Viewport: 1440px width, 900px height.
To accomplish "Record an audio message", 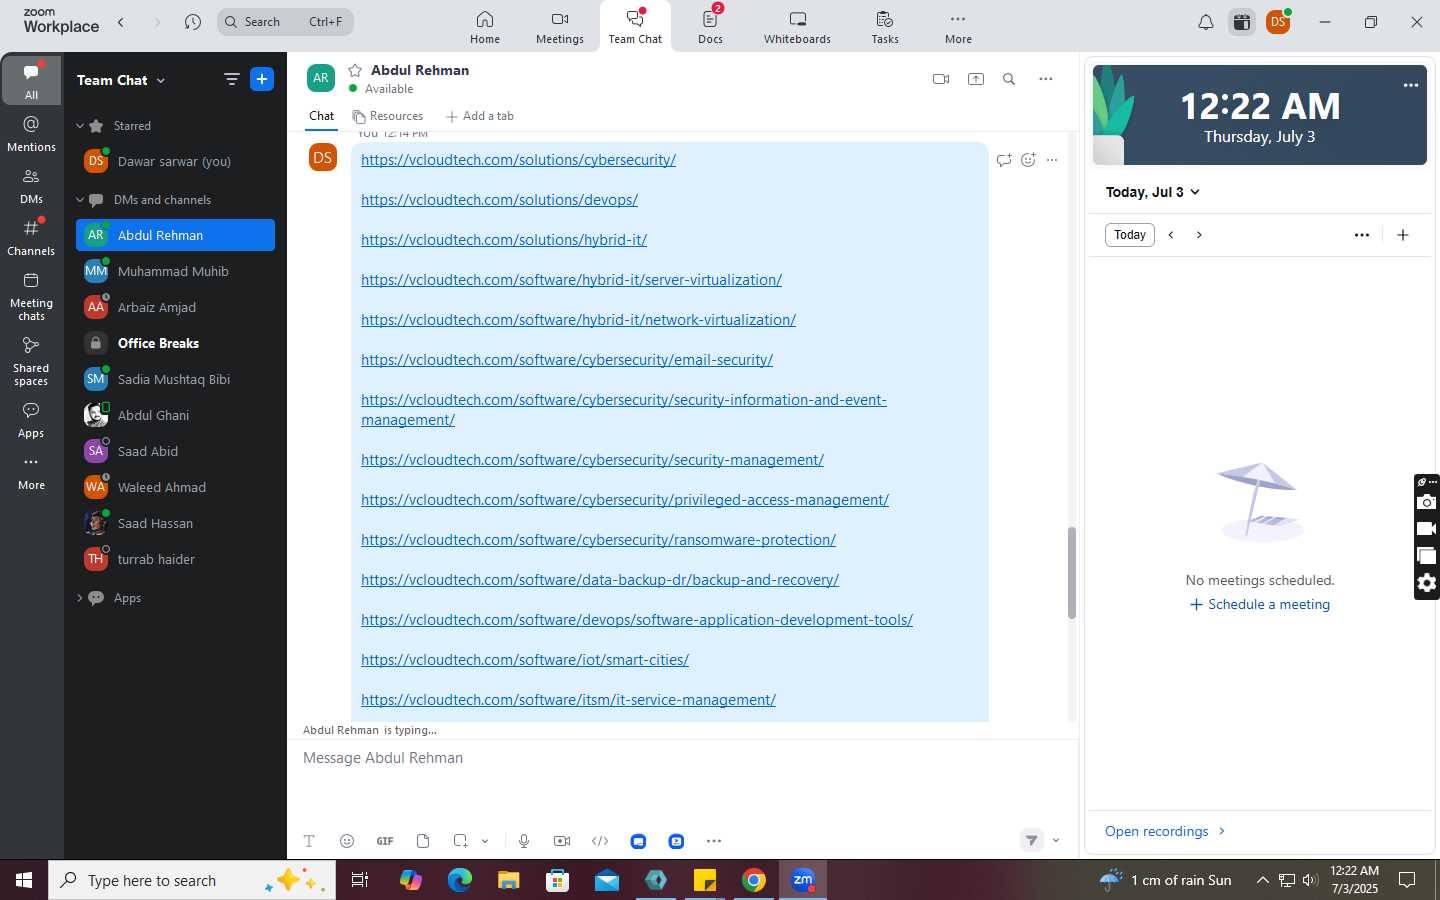I will point(524,841).
